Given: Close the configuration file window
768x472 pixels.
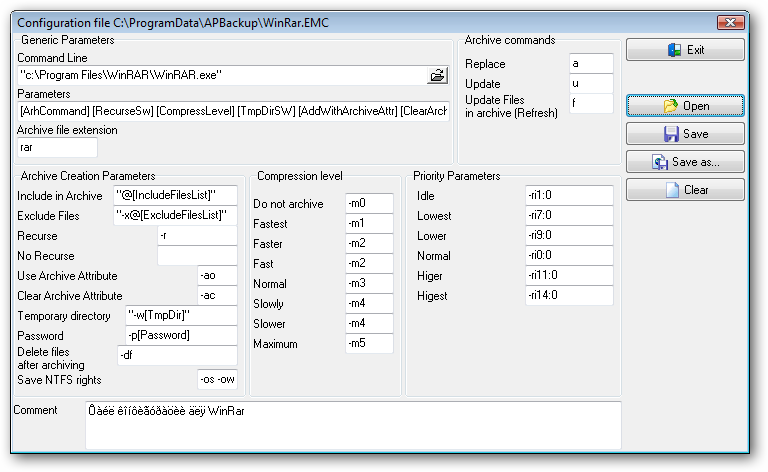Looking at the screenshot, I should tap(730, 23).
